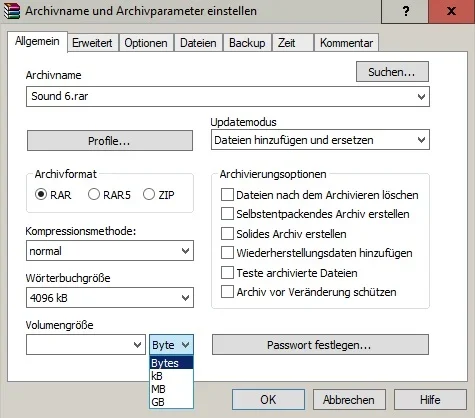Choose GB in the unit list
Screen dimensions: 475x418
pos(171,402)
